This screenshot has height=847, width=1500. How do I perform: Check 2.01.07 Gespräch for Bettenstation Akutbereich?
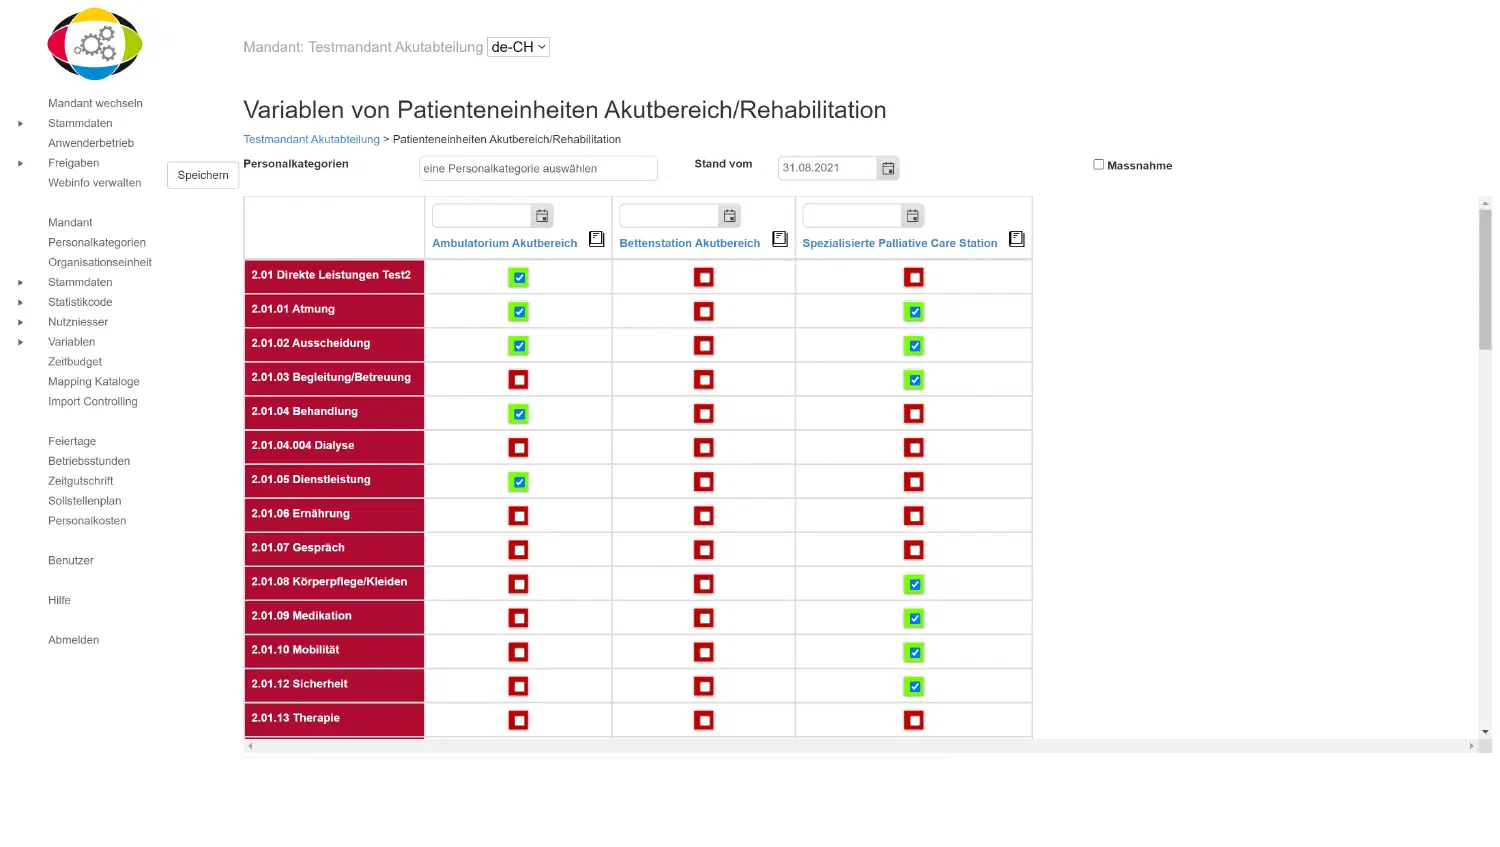click(x=704, y=549)
